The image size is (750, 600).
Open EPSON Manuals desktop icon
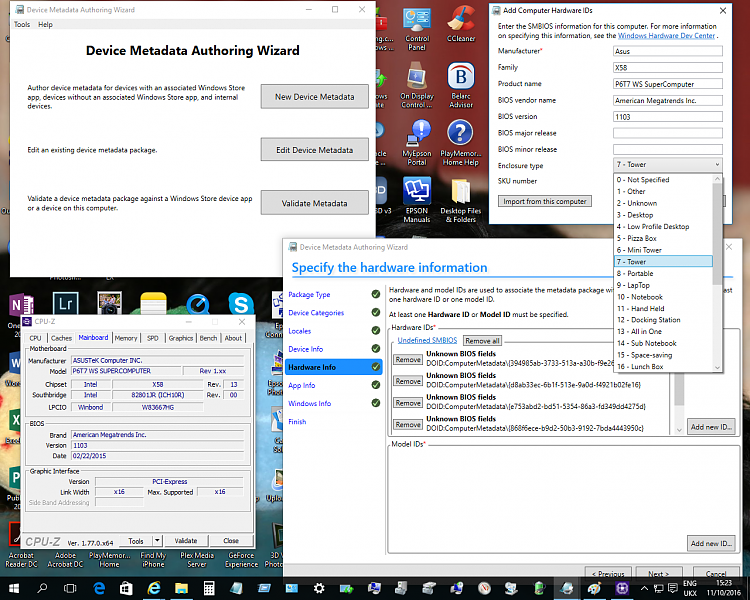[x=417, y=200]
